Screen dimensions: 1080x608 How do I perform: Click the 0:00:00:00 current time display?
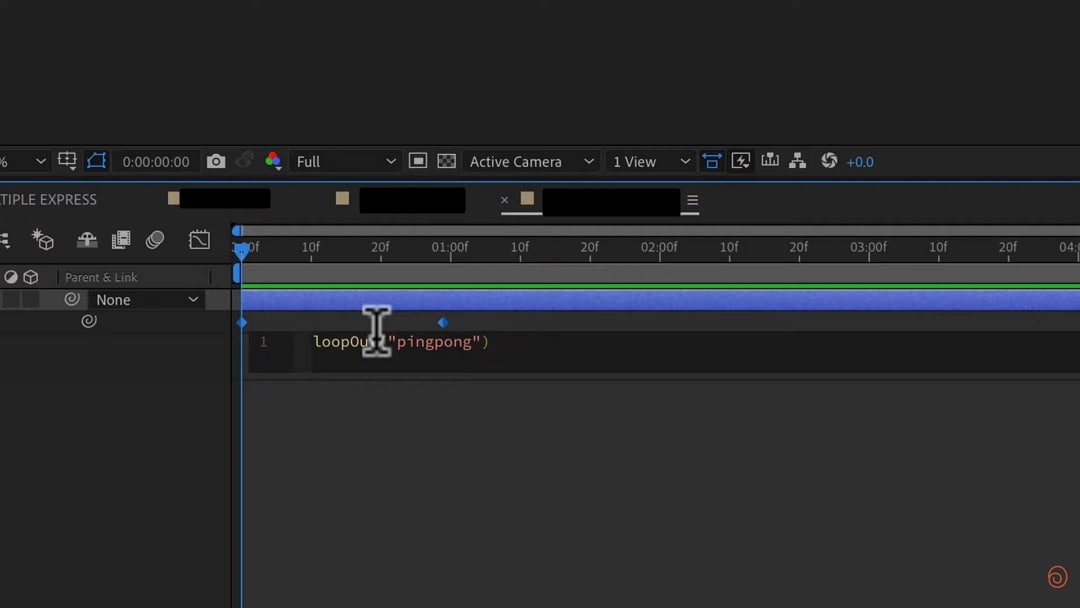tap(156, 162)
